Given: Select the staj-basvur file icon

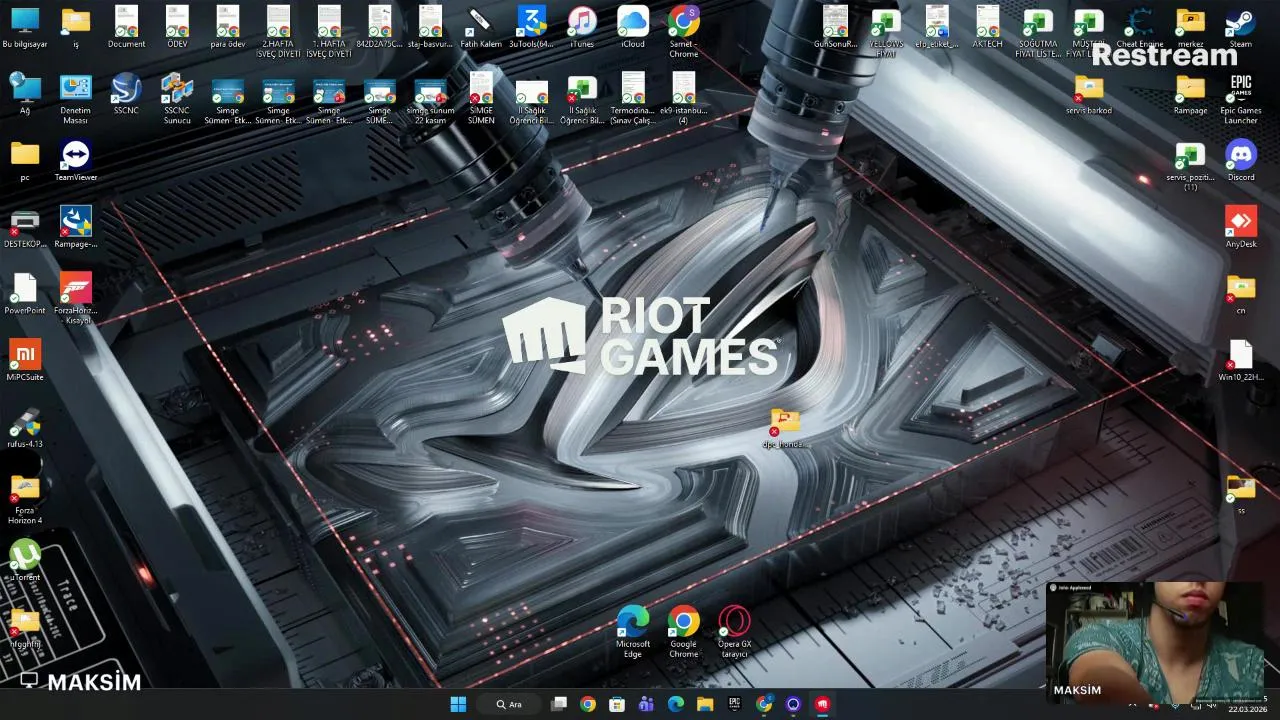Looking at the screenshot, I should coord(430,27).
